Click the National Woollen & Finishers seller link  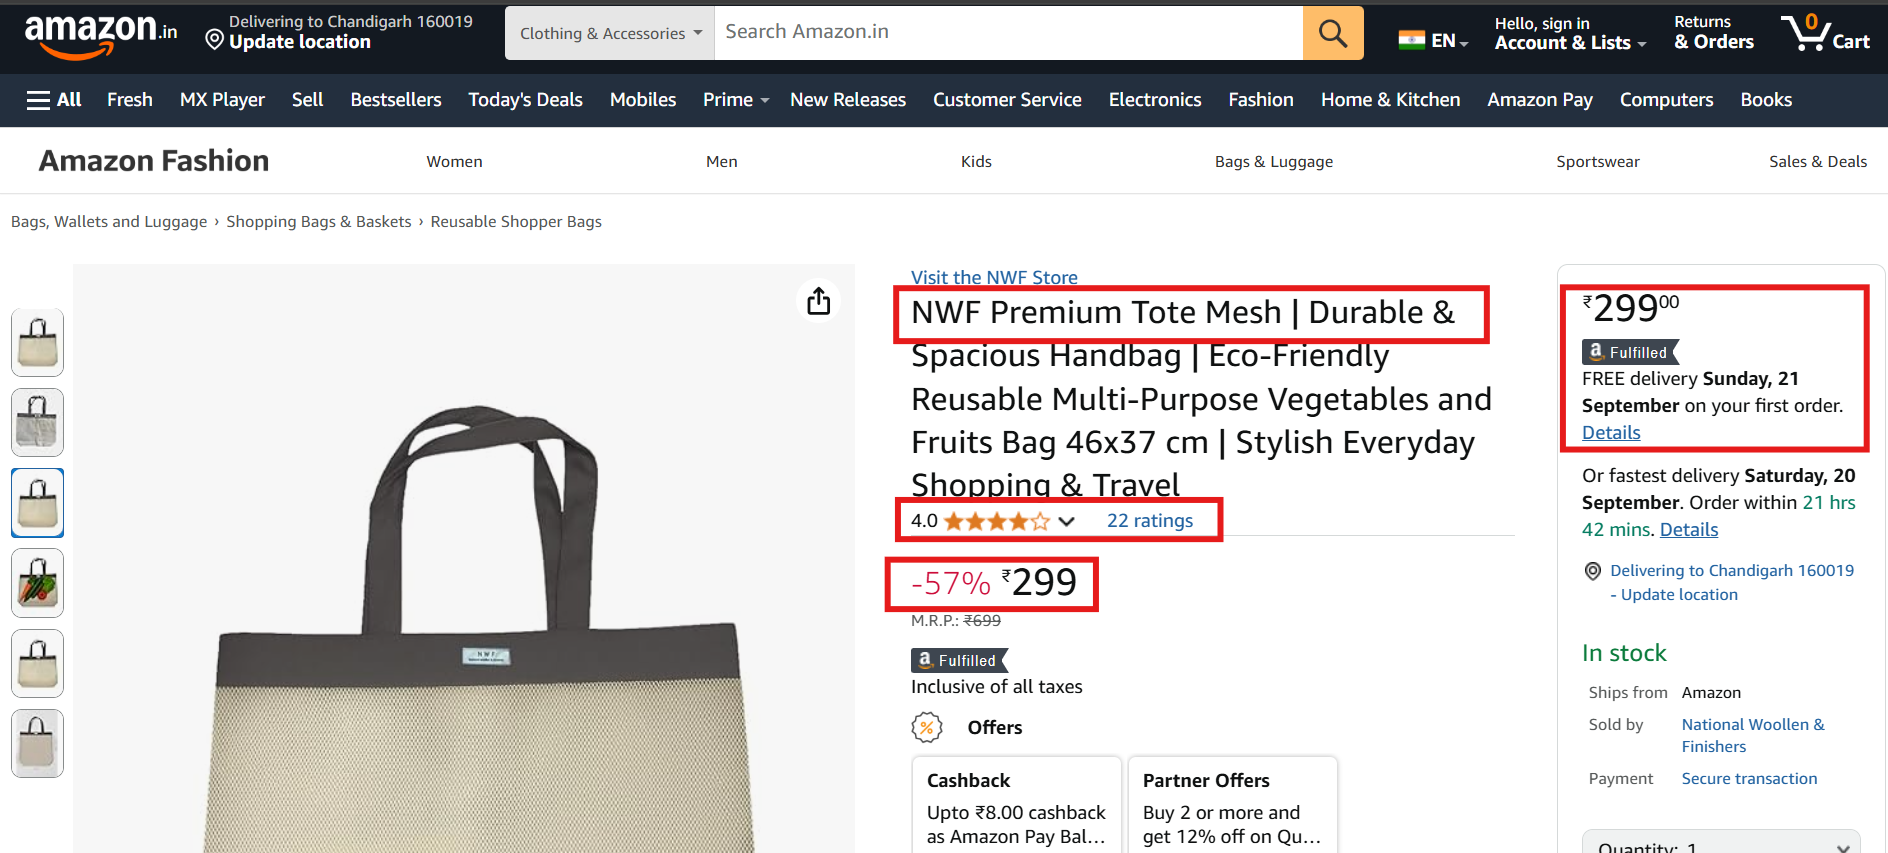pos(1752,735)
